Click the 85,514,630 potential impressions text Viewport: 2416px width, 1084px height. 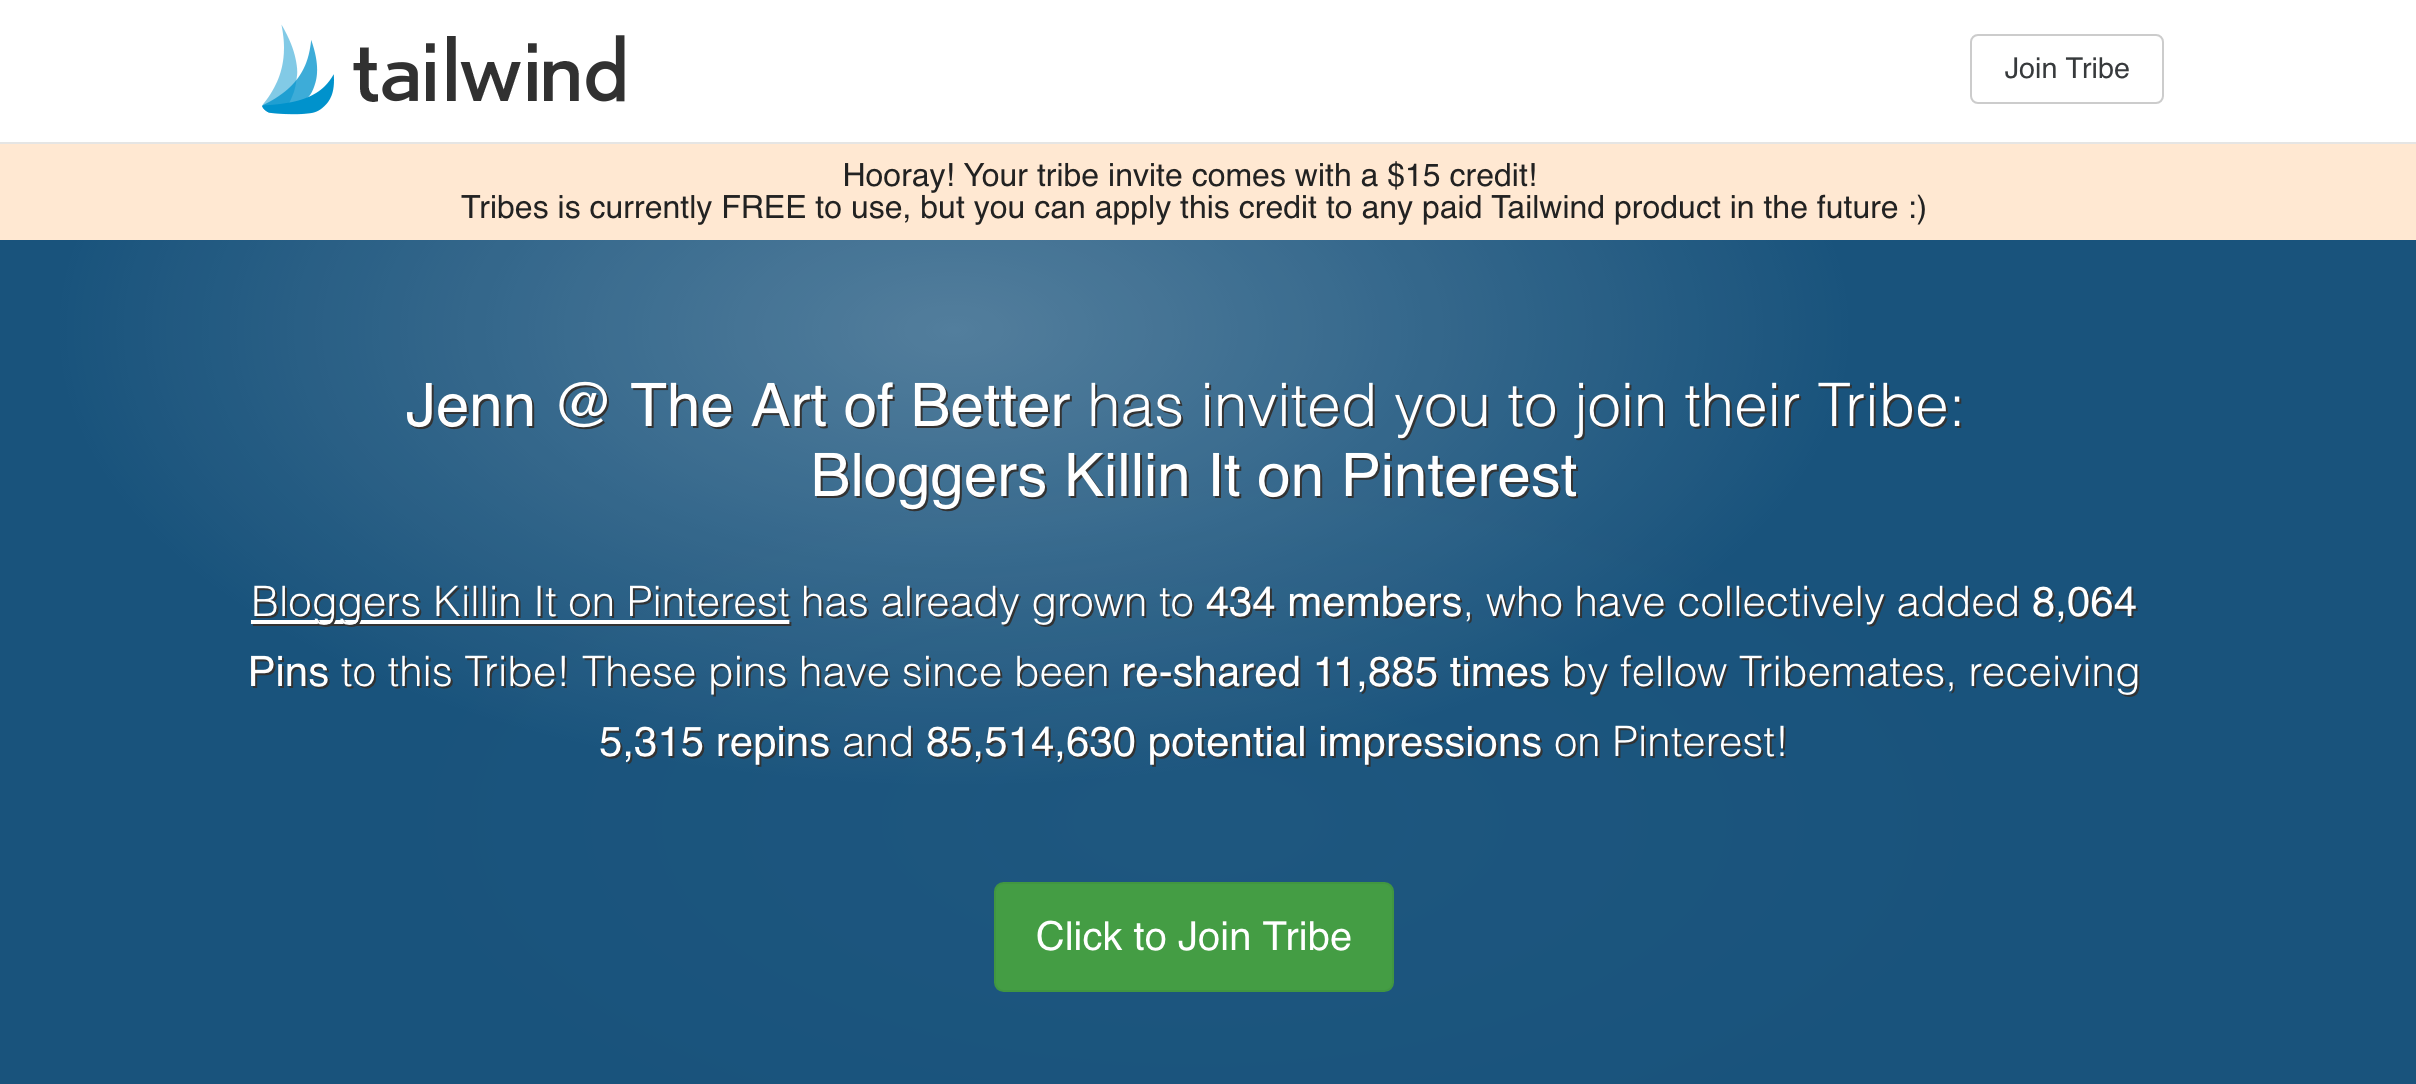tap(1233, 742)
